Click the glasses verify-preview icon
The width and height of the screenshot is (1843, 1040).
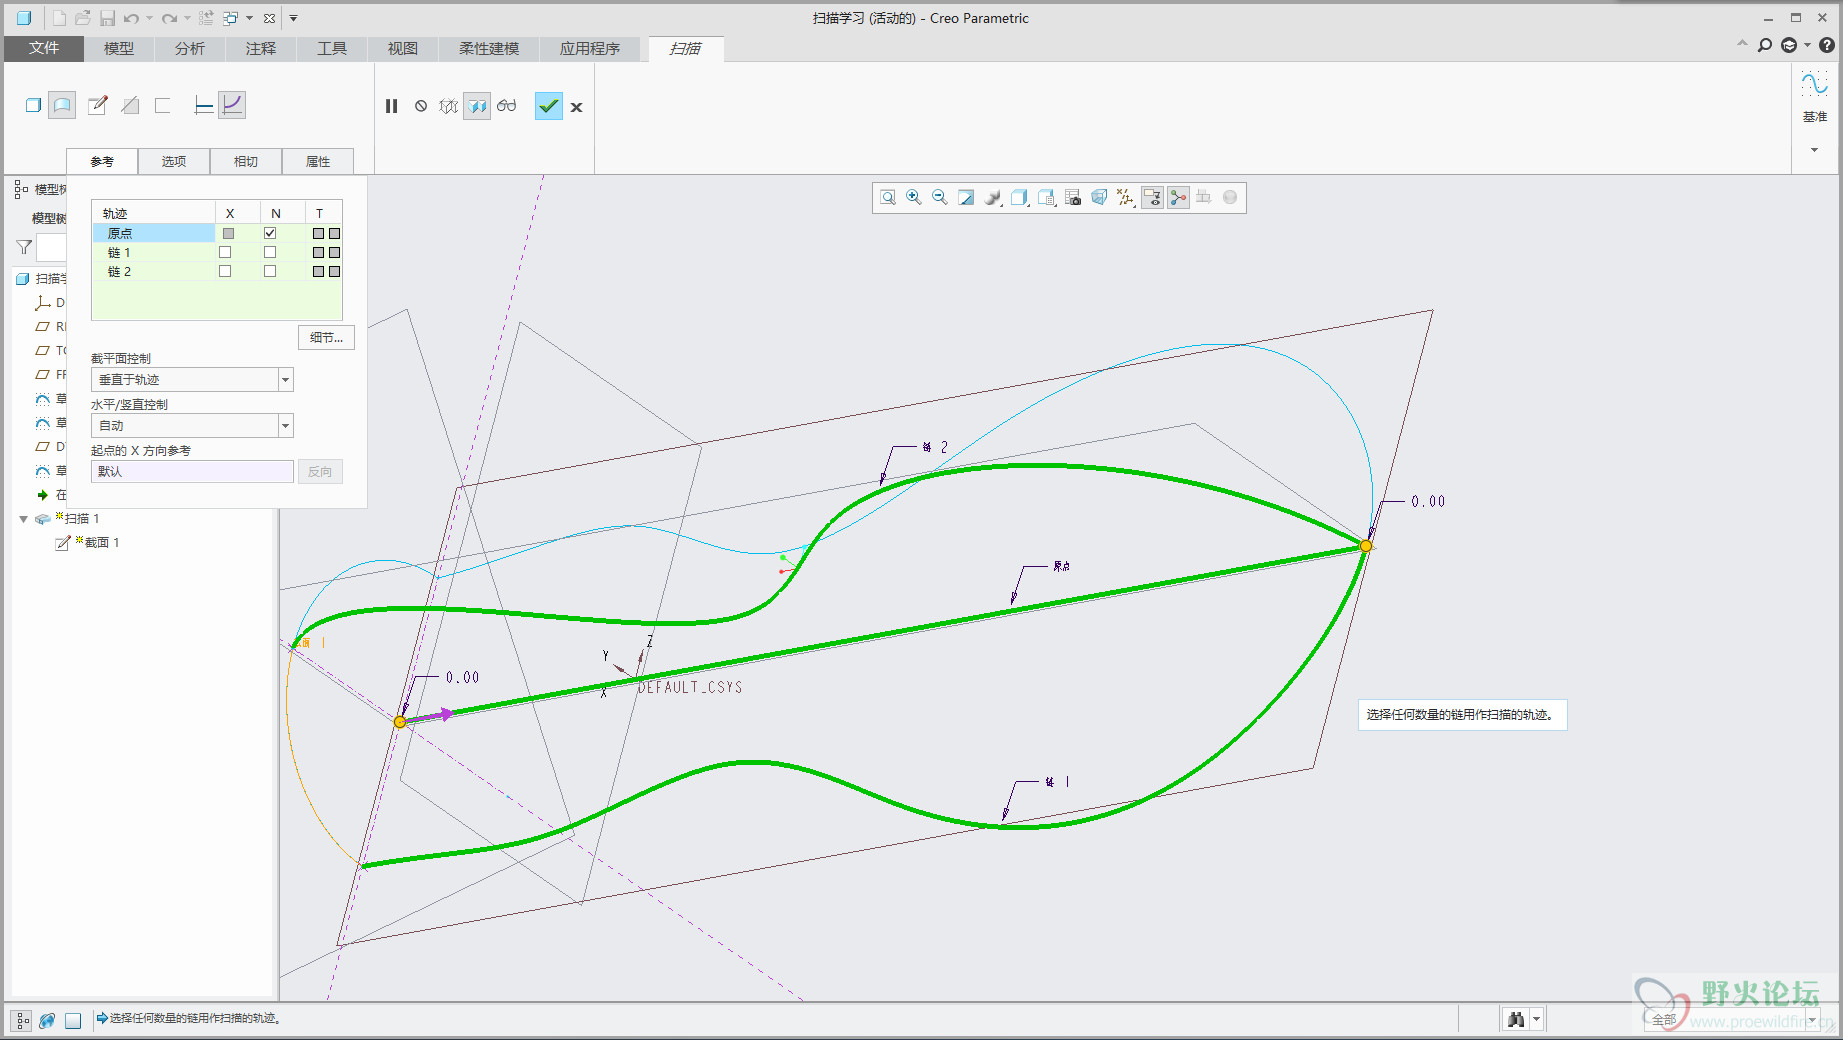pyautogui.click(x=507, y=106)
